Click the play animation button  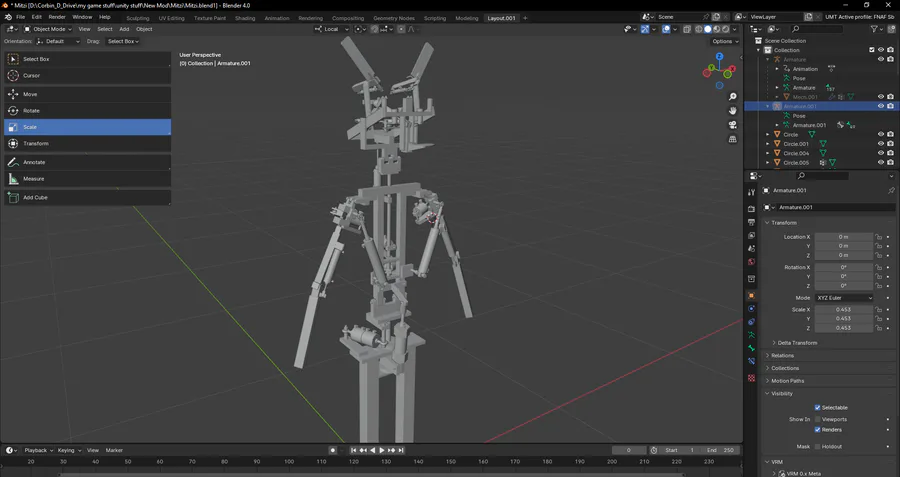pos(382,451)
